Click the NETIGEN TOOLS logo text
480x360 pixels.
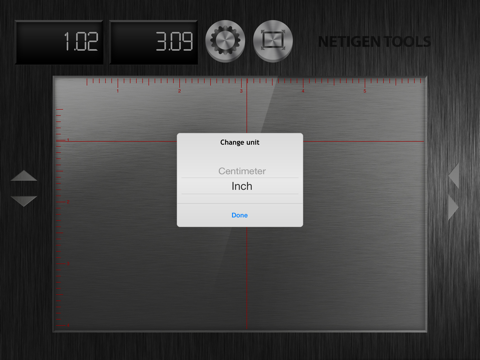coord(374,42)
